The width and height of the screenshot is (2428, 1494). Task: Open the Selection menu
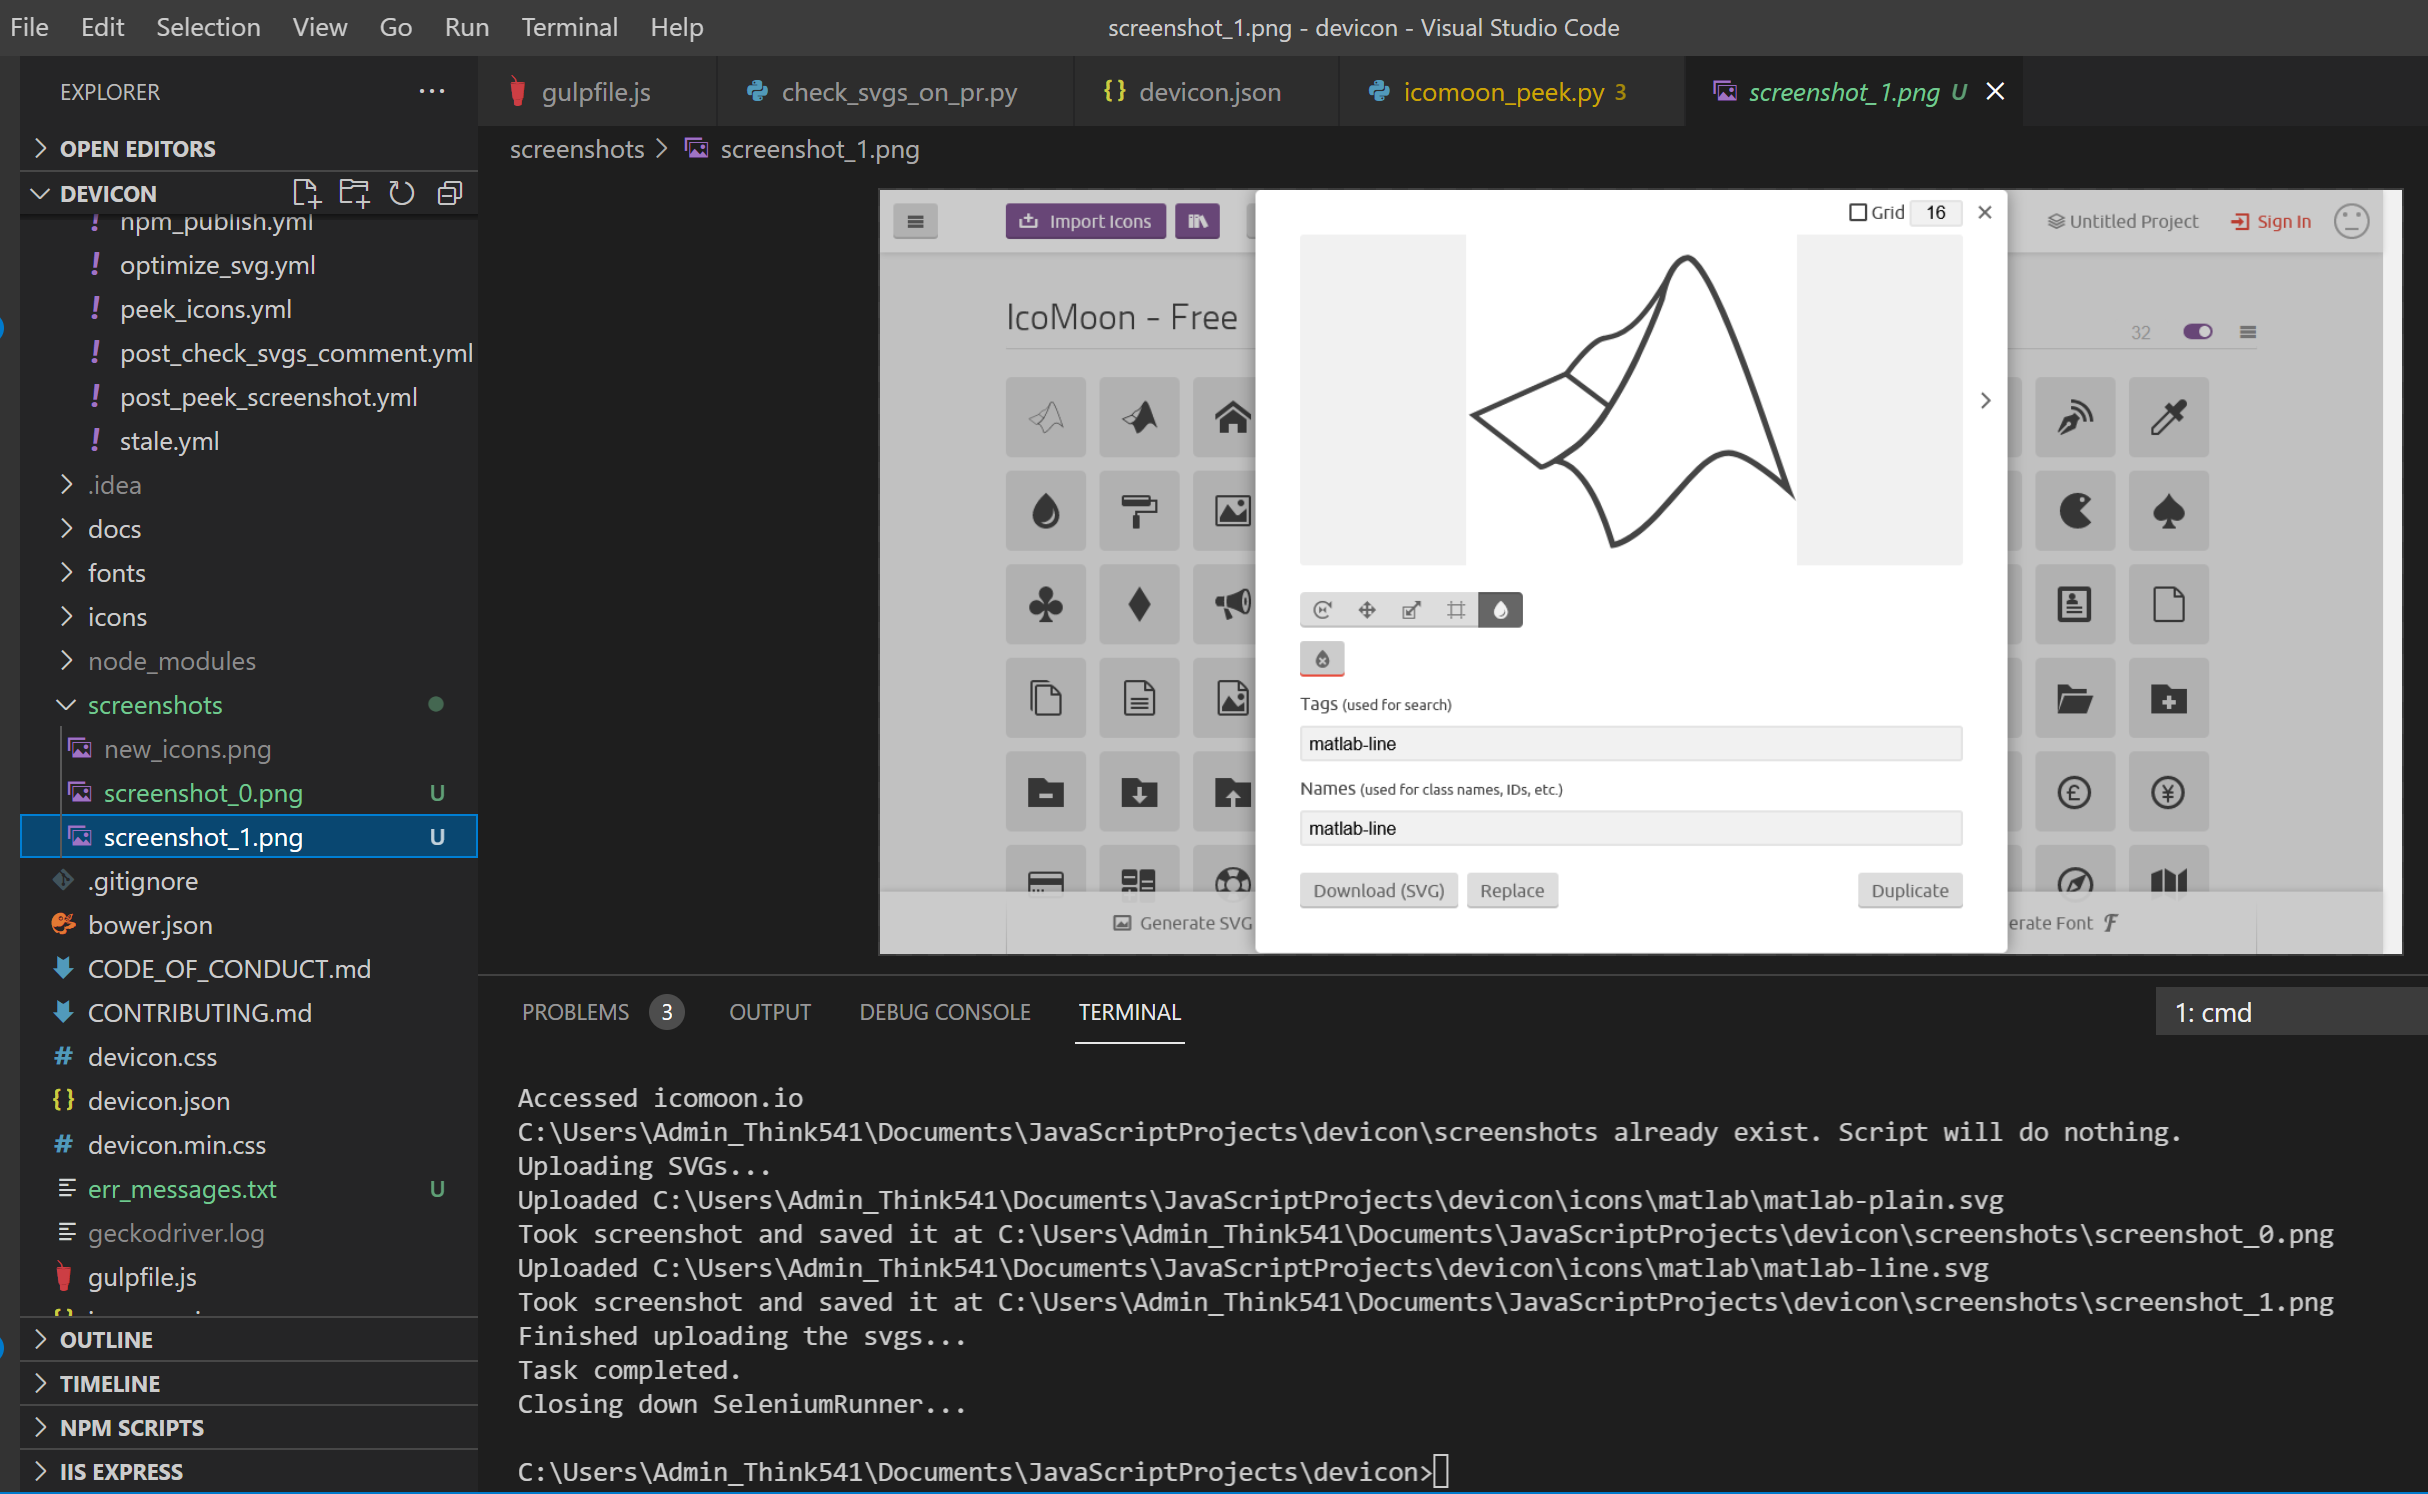[208, 27]
